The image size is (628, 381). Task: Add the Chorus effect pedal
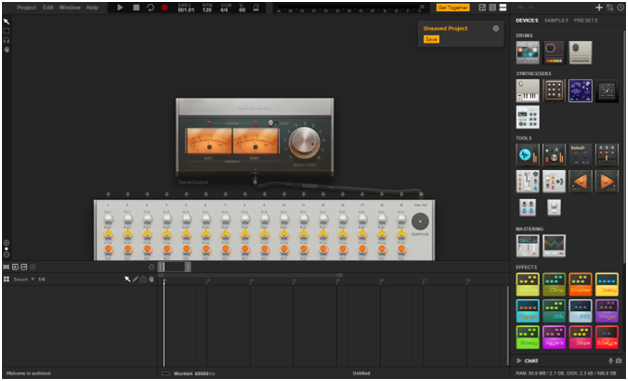tap(527, 284)
